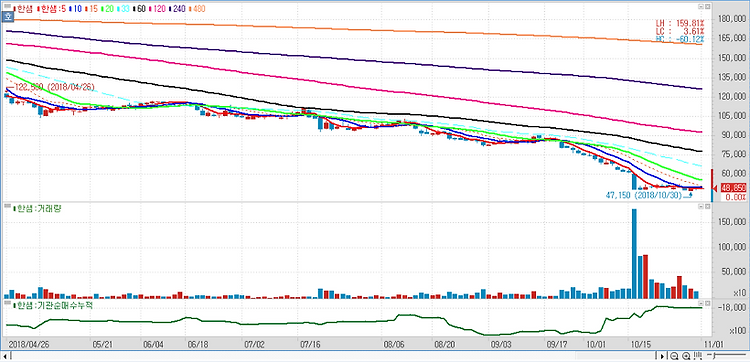Screen dimensions: 750x362
Task: Click the LC : 3.61% readout
Action: pos(680,31)
